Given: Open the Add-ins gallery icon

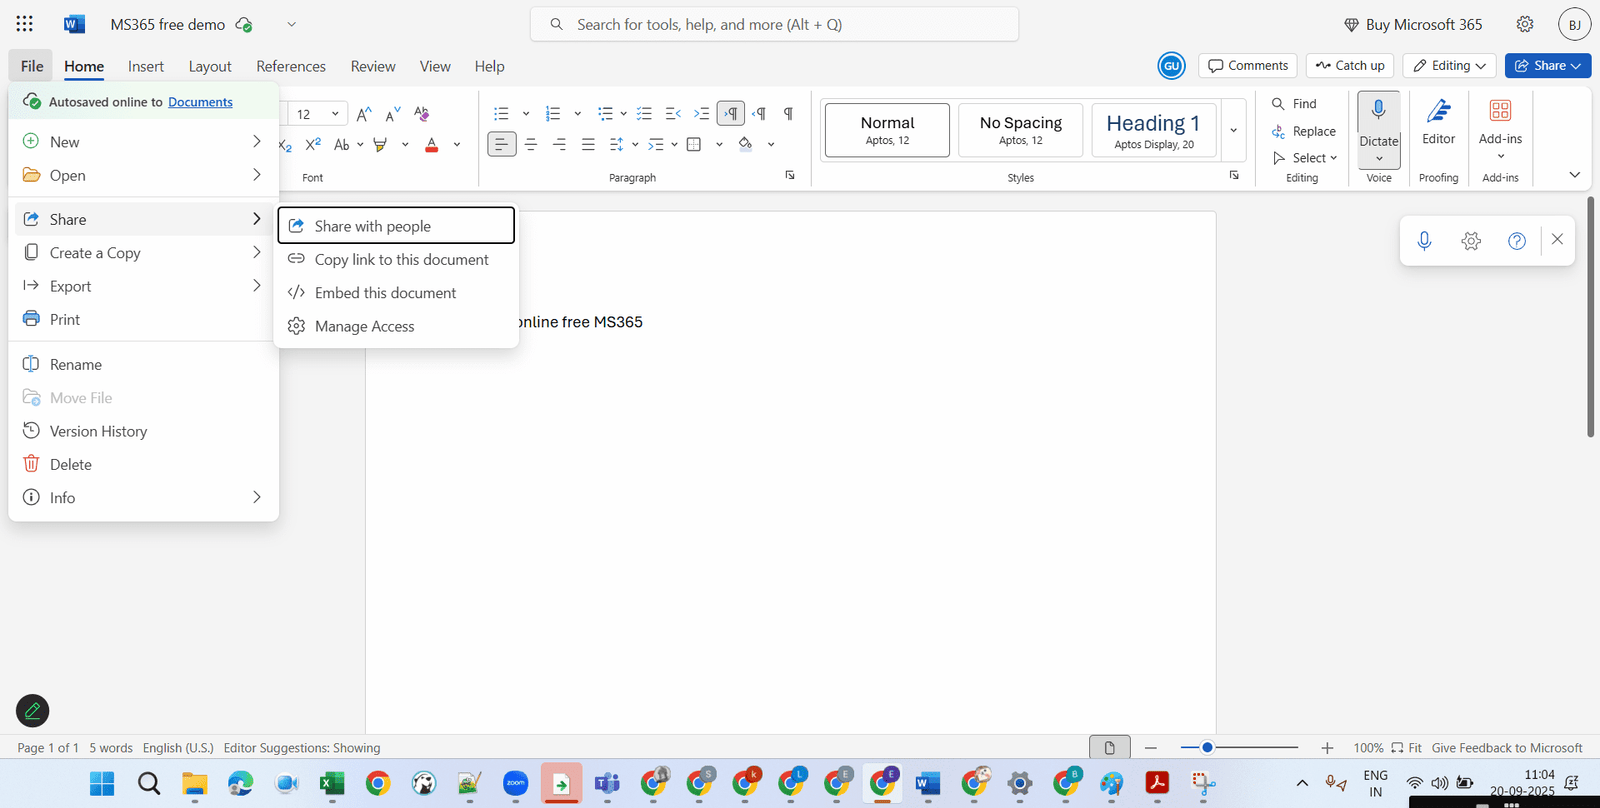Looking at the screenshot, I should [x=1500, y=111].
